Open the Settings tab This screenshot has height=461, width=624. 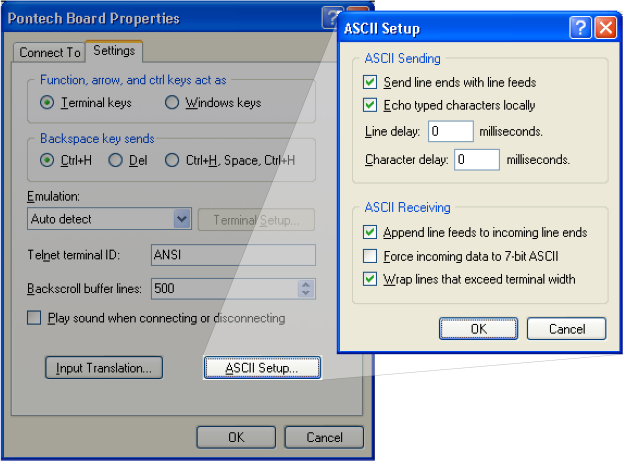[x=113, y=51]
